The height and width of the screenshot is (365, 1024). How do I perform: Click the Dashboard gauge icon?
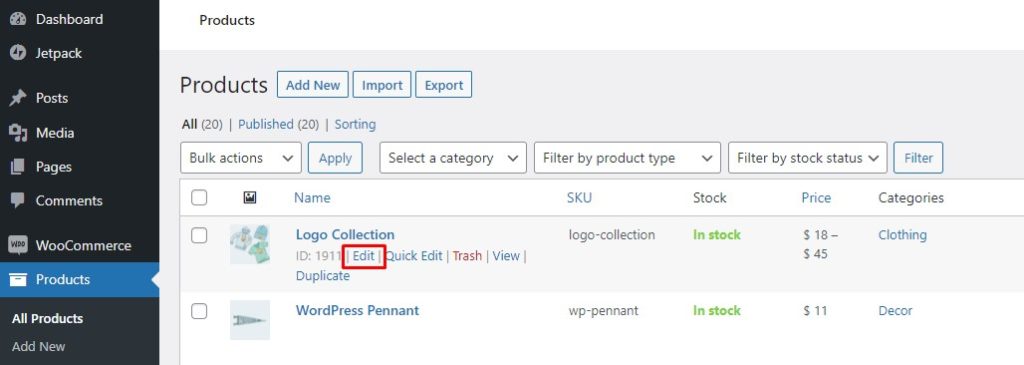click(18, 20)
